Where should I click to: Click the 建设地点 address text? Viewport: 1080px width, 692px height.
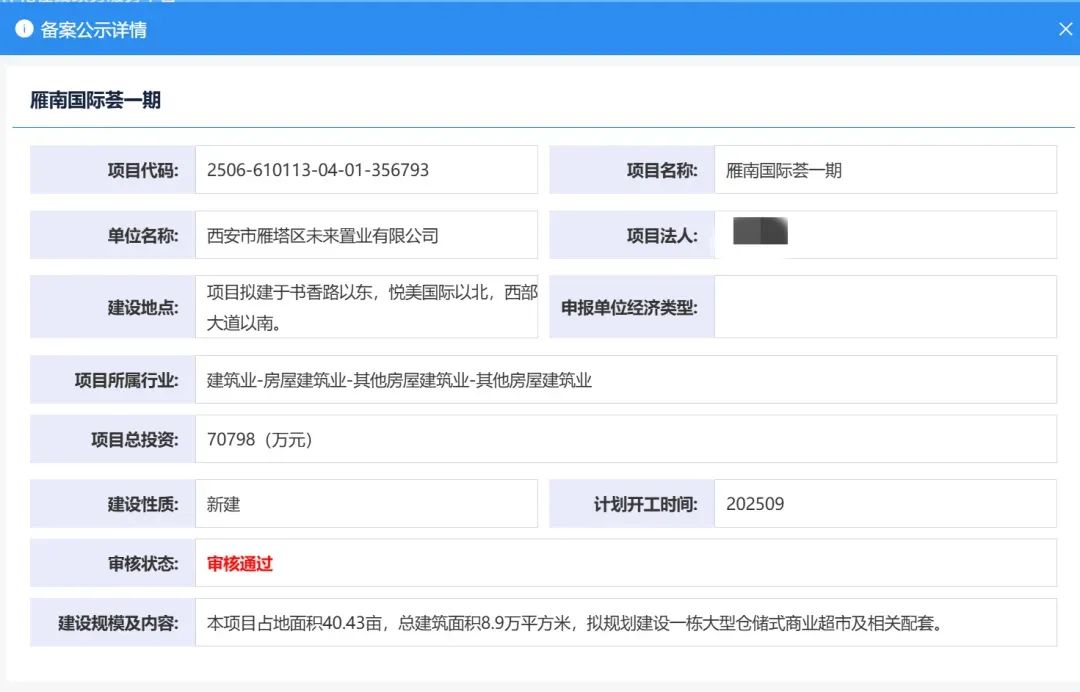point(371,307)
